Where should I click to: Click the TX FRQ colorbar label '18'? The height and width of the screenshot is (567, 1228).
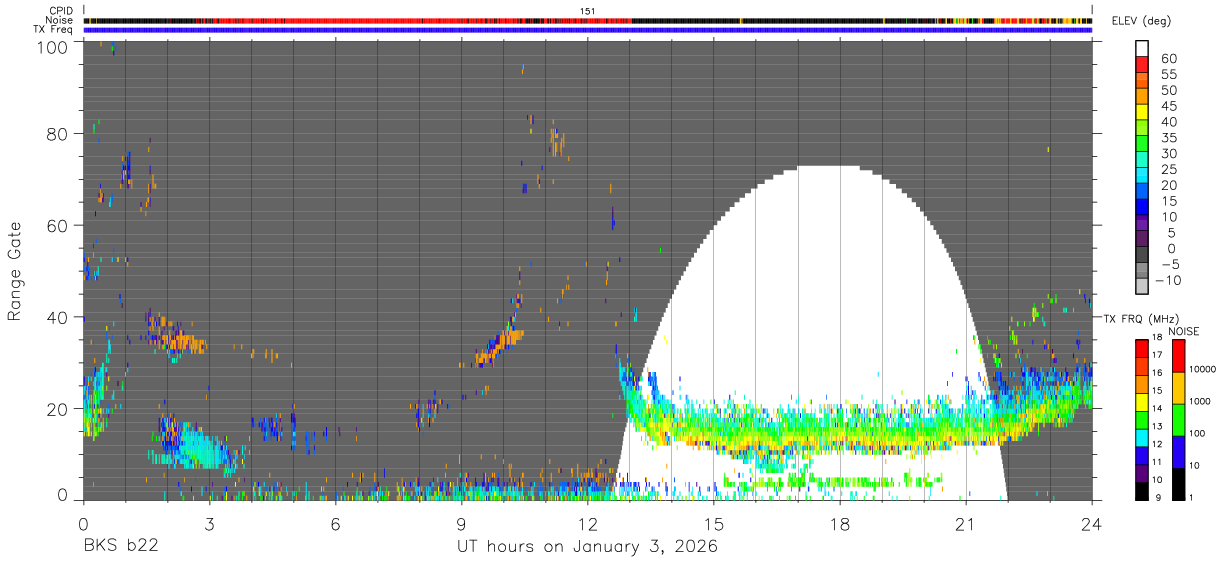[x=1157, y=339]
